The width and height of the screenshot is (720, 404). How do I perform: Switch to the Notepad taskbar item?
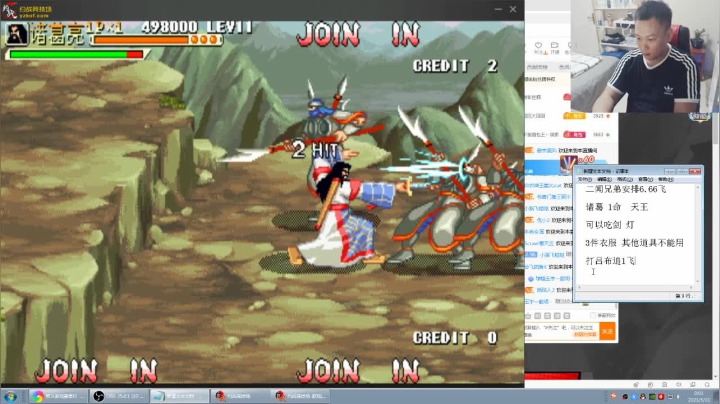180,396
